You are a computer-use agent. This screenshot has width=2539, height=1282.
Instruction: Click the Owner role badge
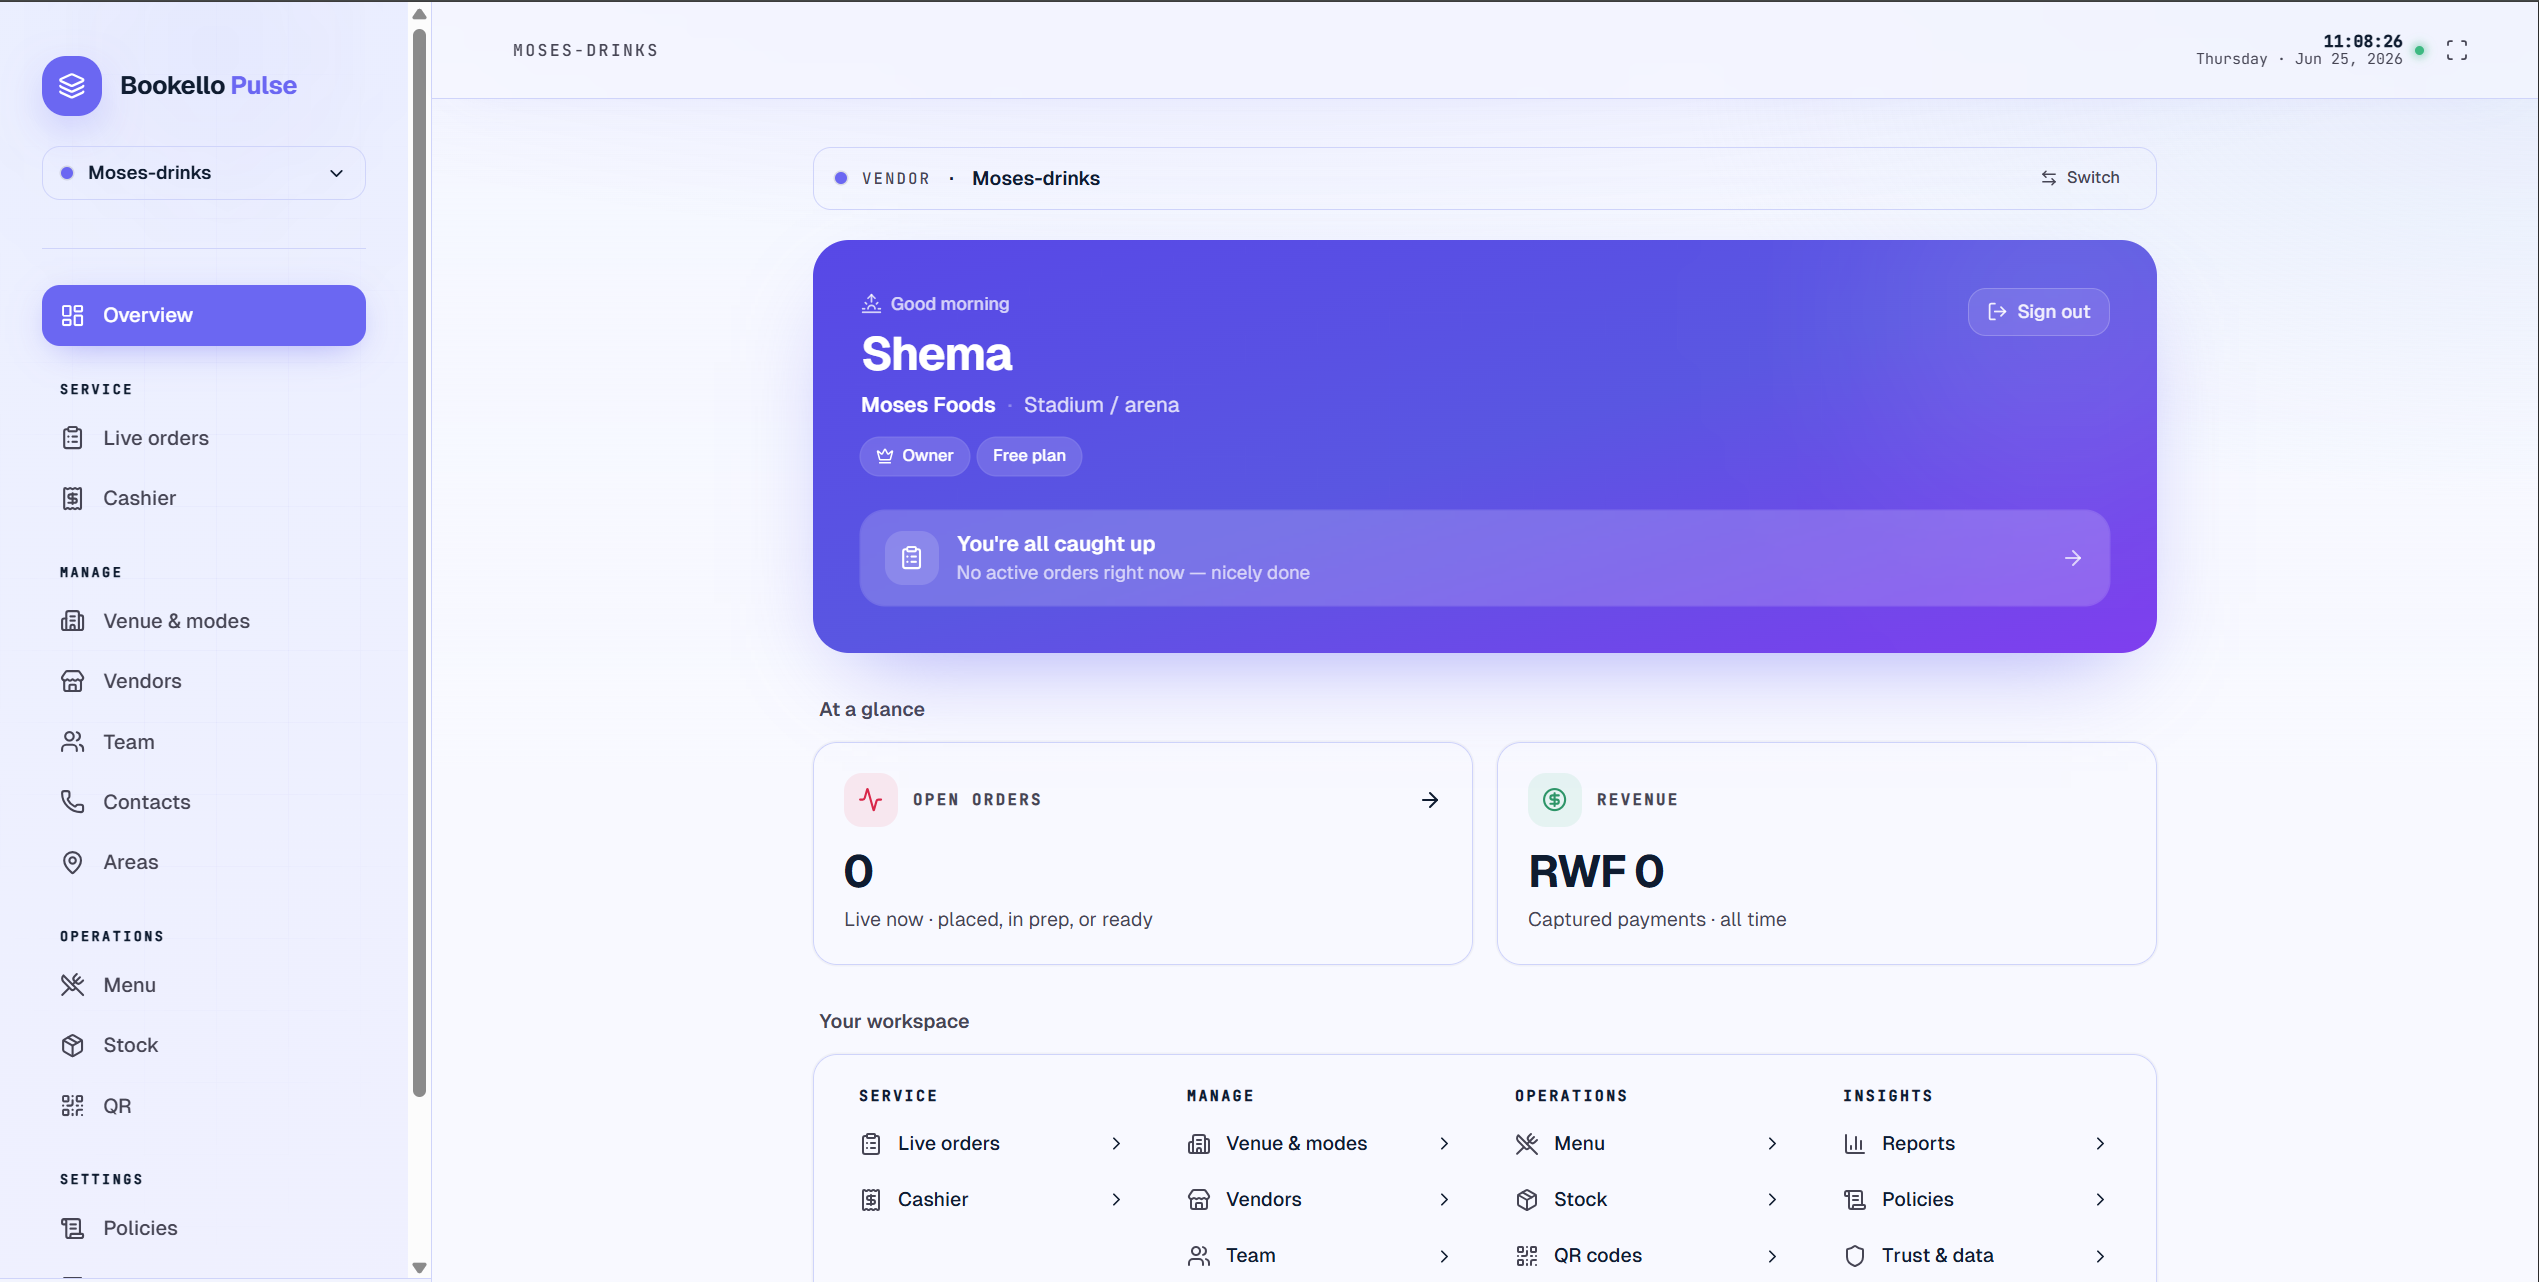point(915,456)
